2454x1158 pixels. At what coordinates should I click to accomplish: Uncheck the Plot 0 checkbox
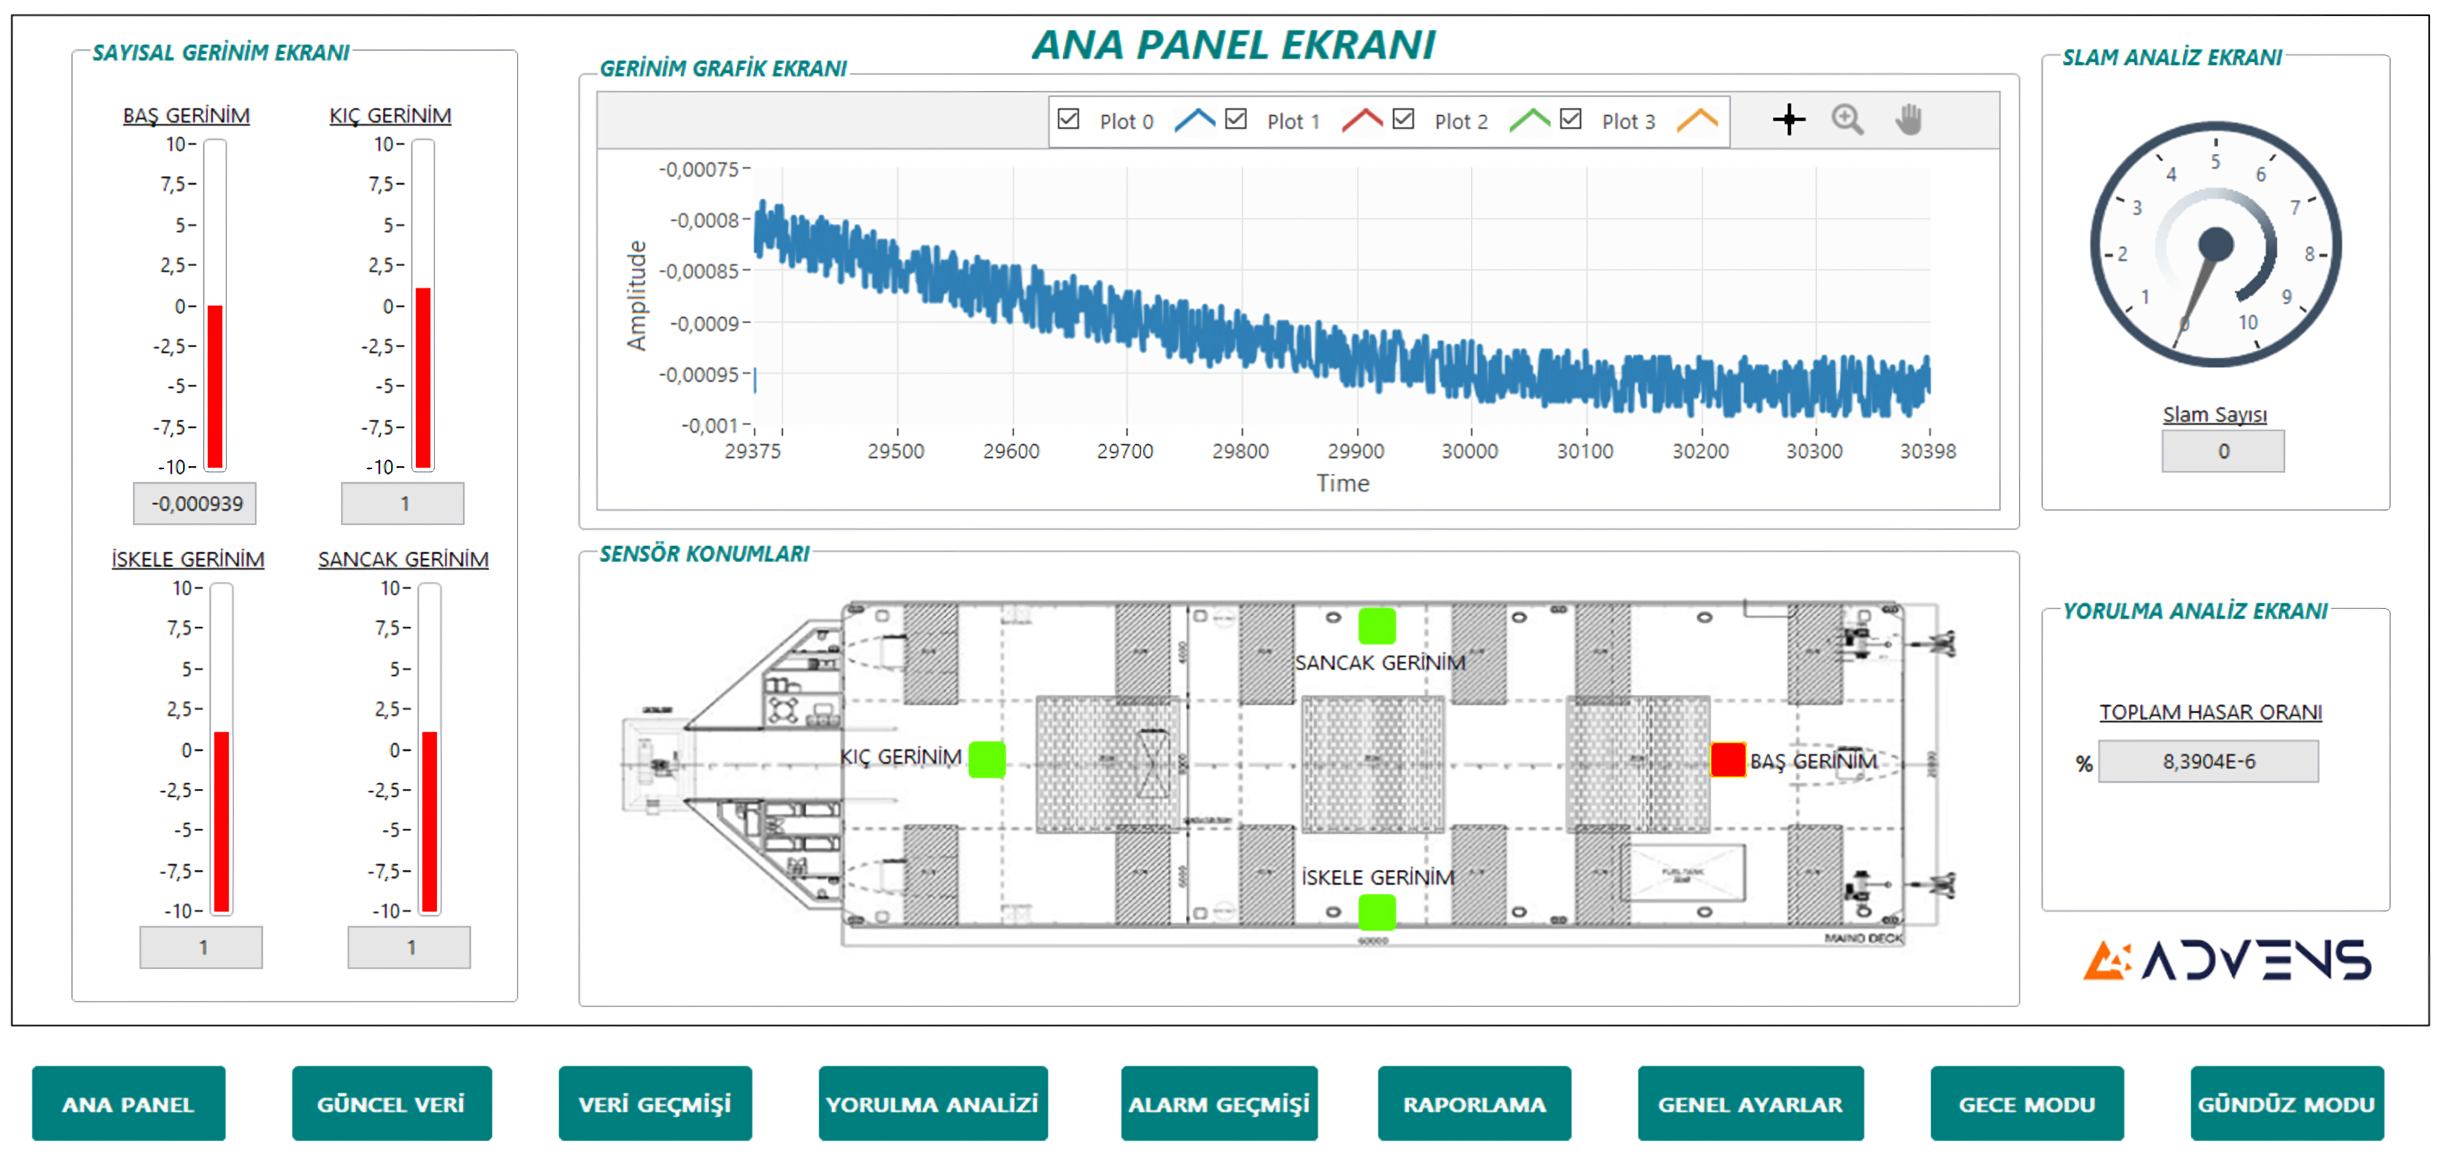pyautogui.click(x=1068, y=119)
